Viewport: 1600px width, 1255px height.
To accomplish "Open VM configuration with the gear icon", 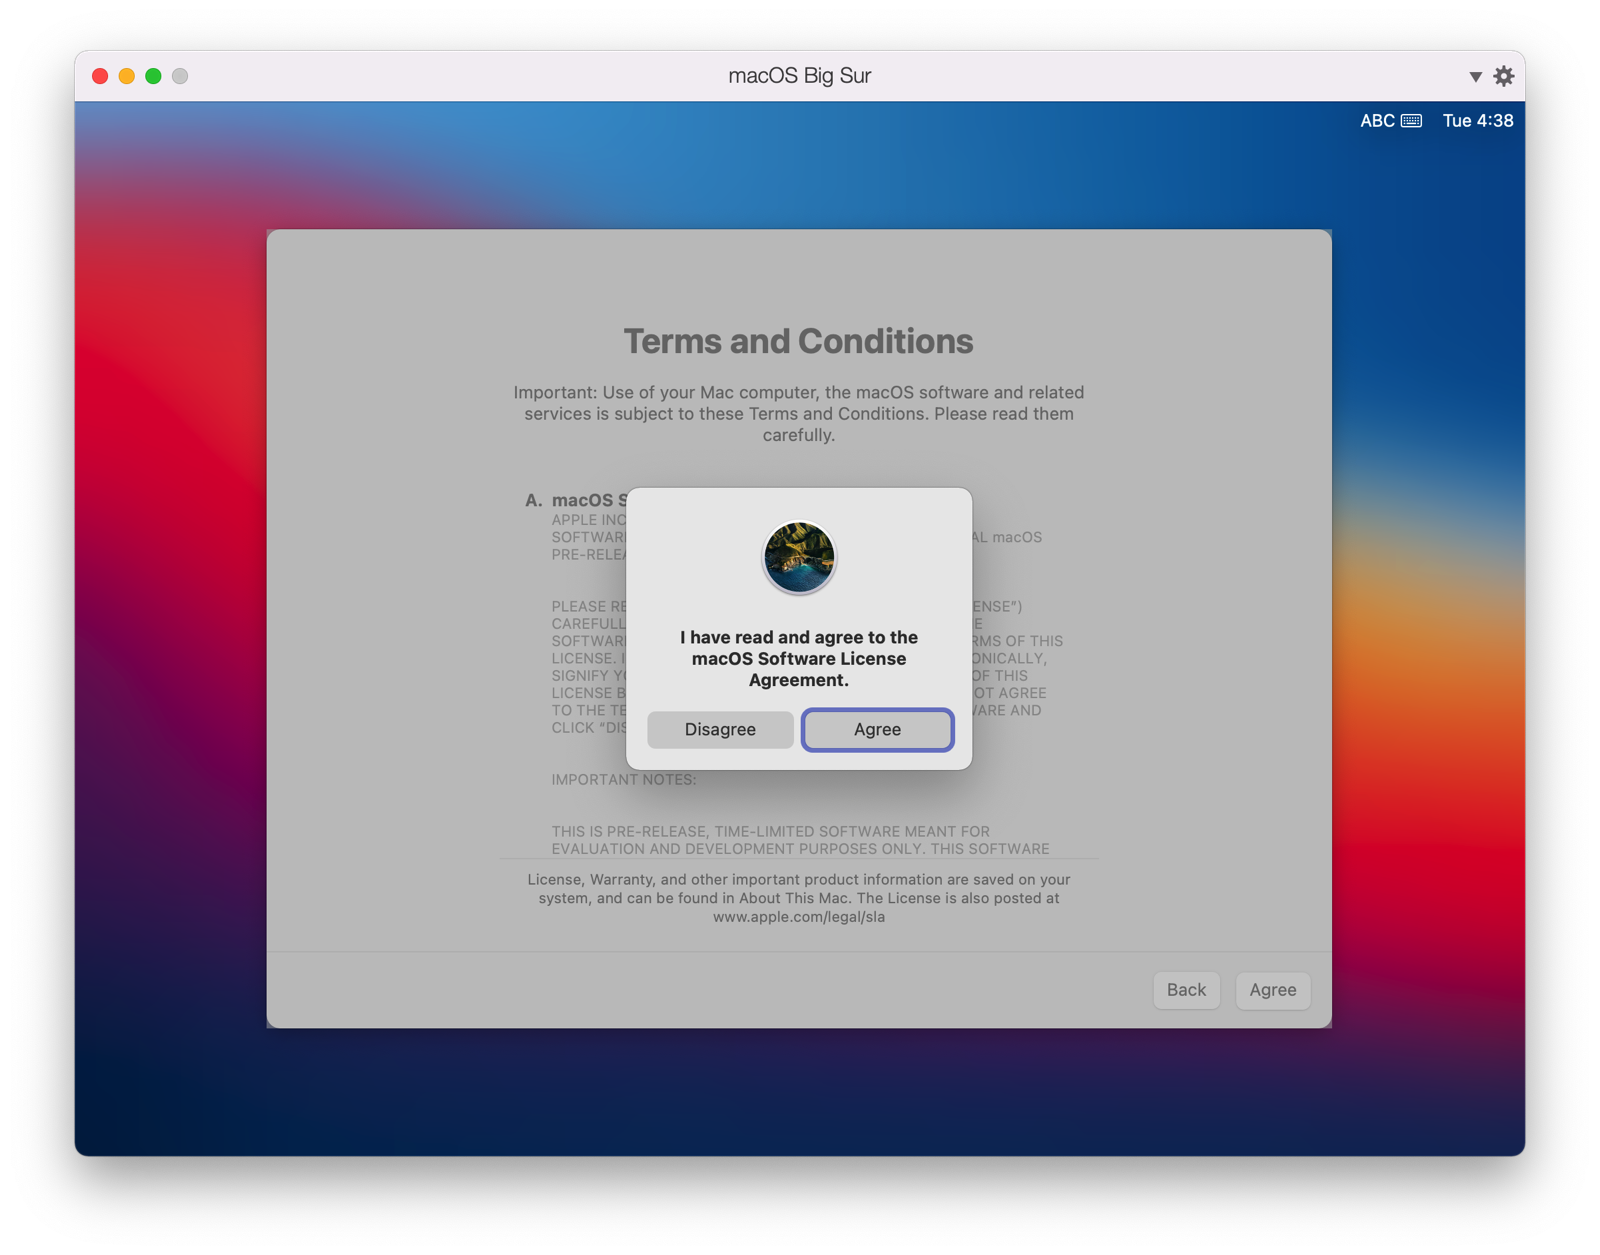I will 1504,75.
